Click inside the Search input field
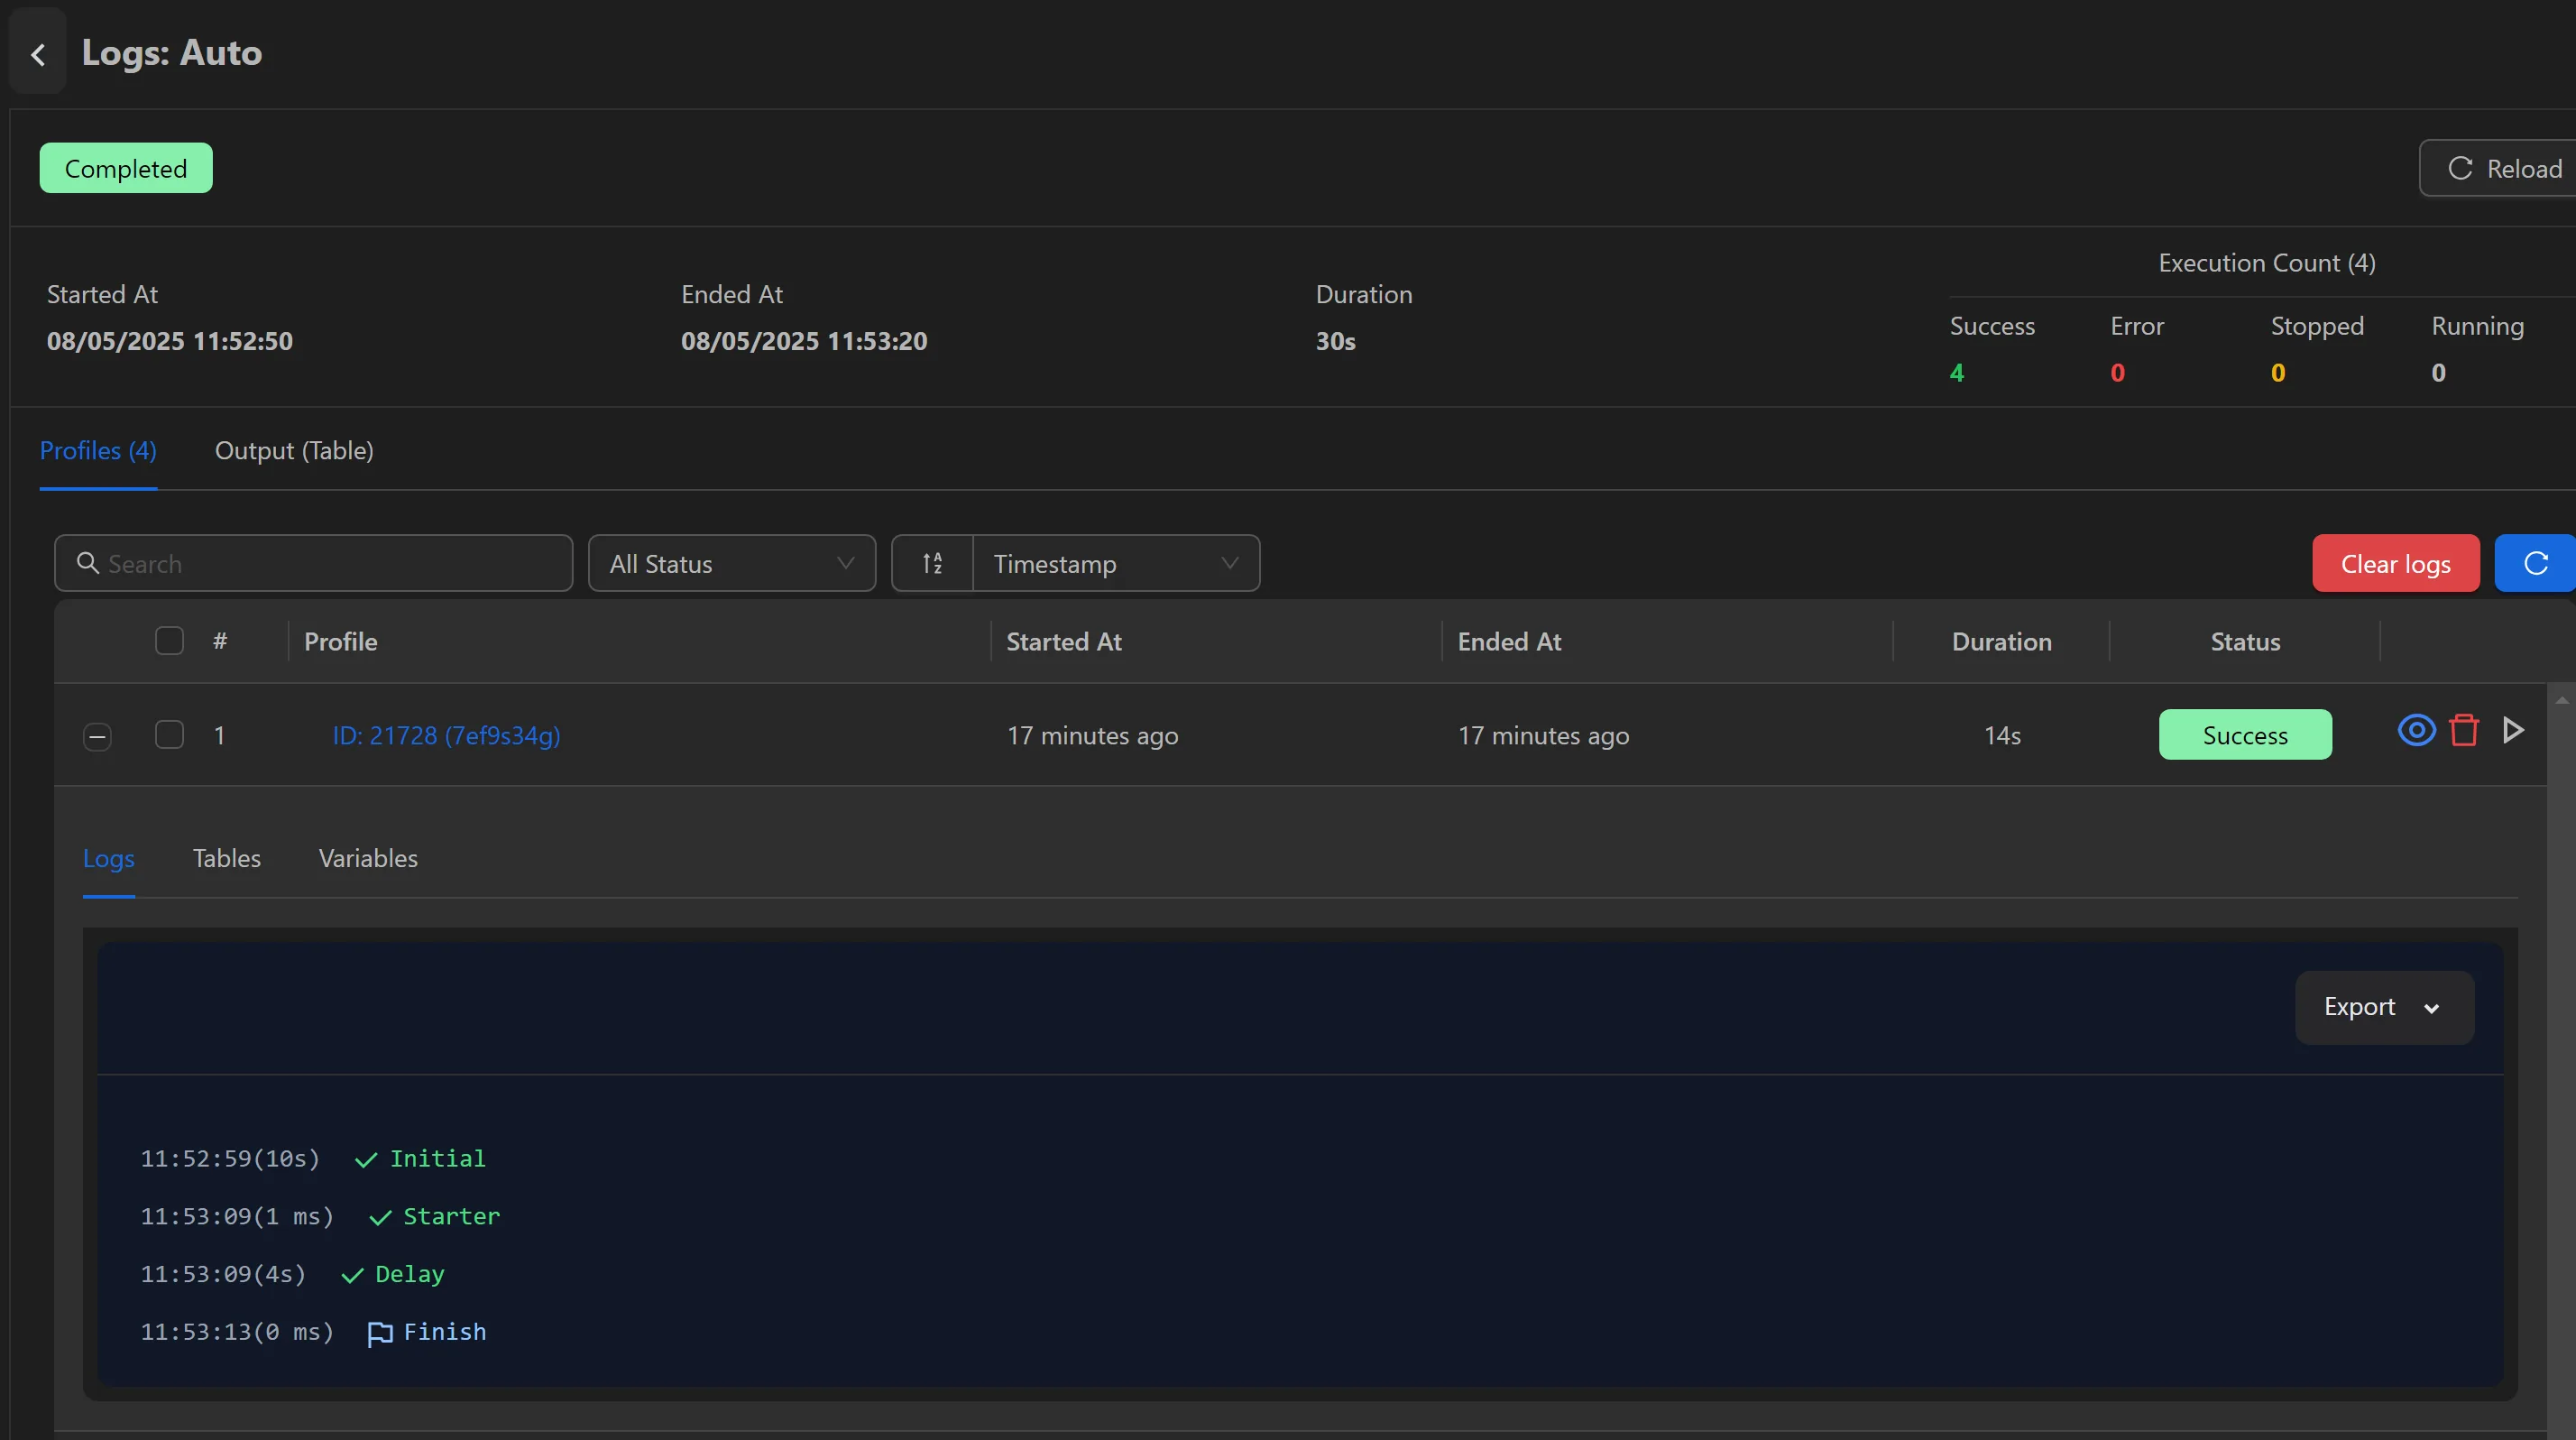The width and height of the screenshot is (2576, 1440). tap(300, 563)
